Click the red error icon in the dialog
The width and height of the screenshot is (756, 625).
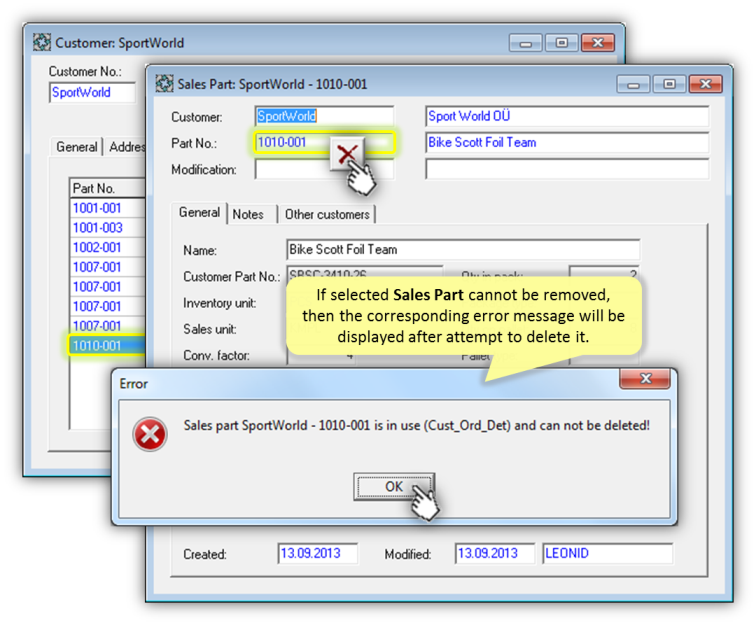(150, 434)
